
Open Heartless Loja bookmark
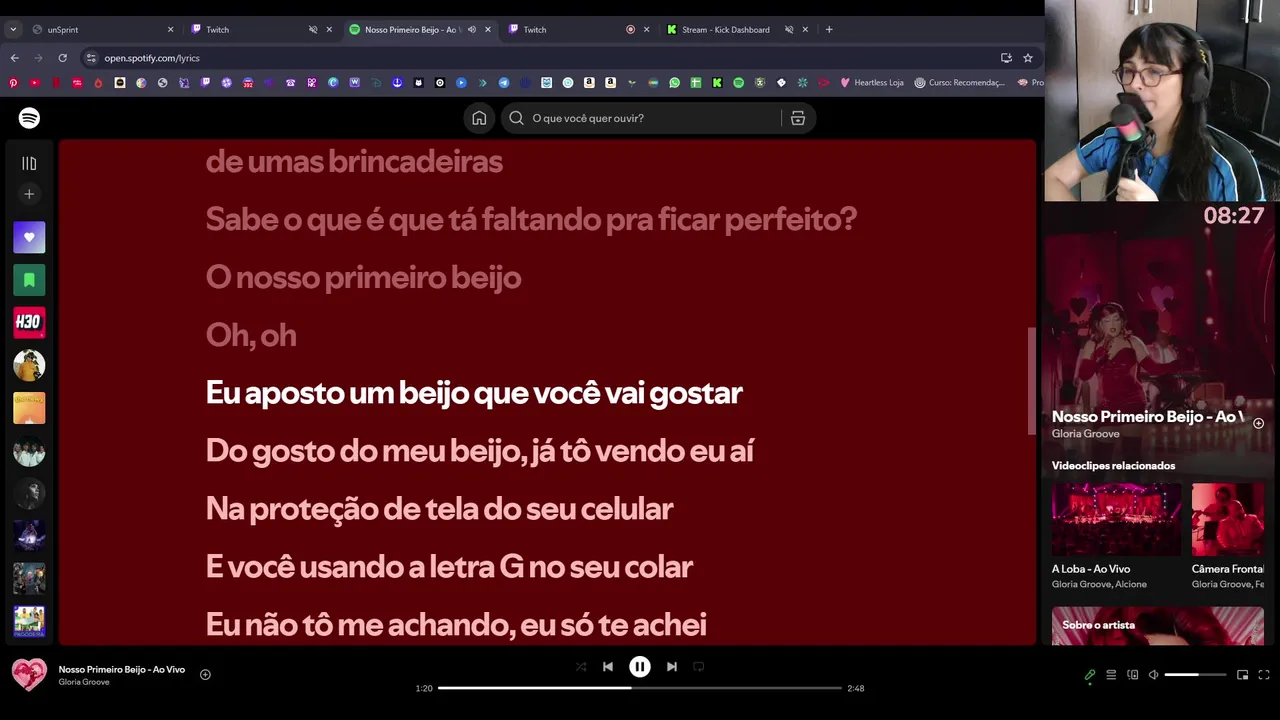pos(872,83)
